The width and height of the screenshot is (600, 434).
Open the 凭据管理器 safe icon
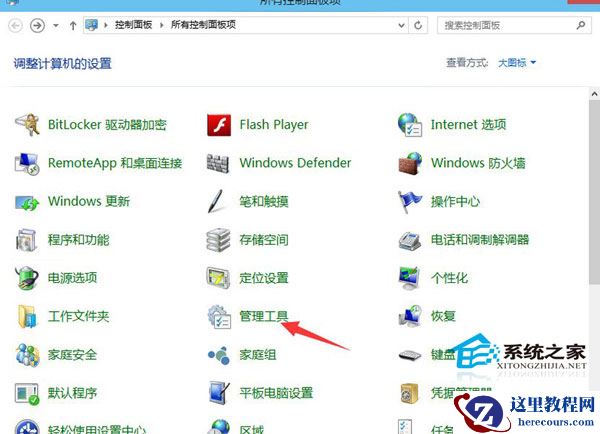click(x=409, y=393)
